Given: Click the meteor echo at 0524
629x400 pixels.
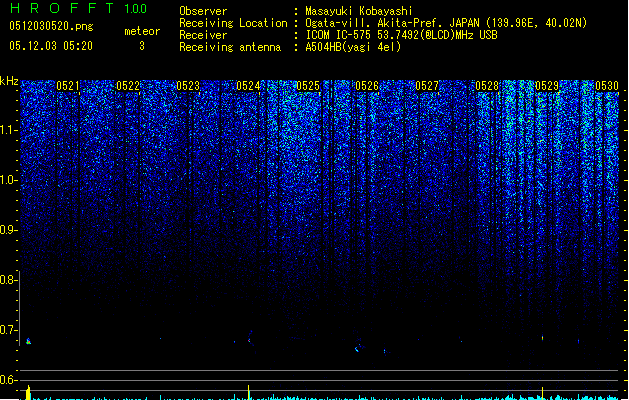Looking at the screenshot, I should click(x=250, y=339).
